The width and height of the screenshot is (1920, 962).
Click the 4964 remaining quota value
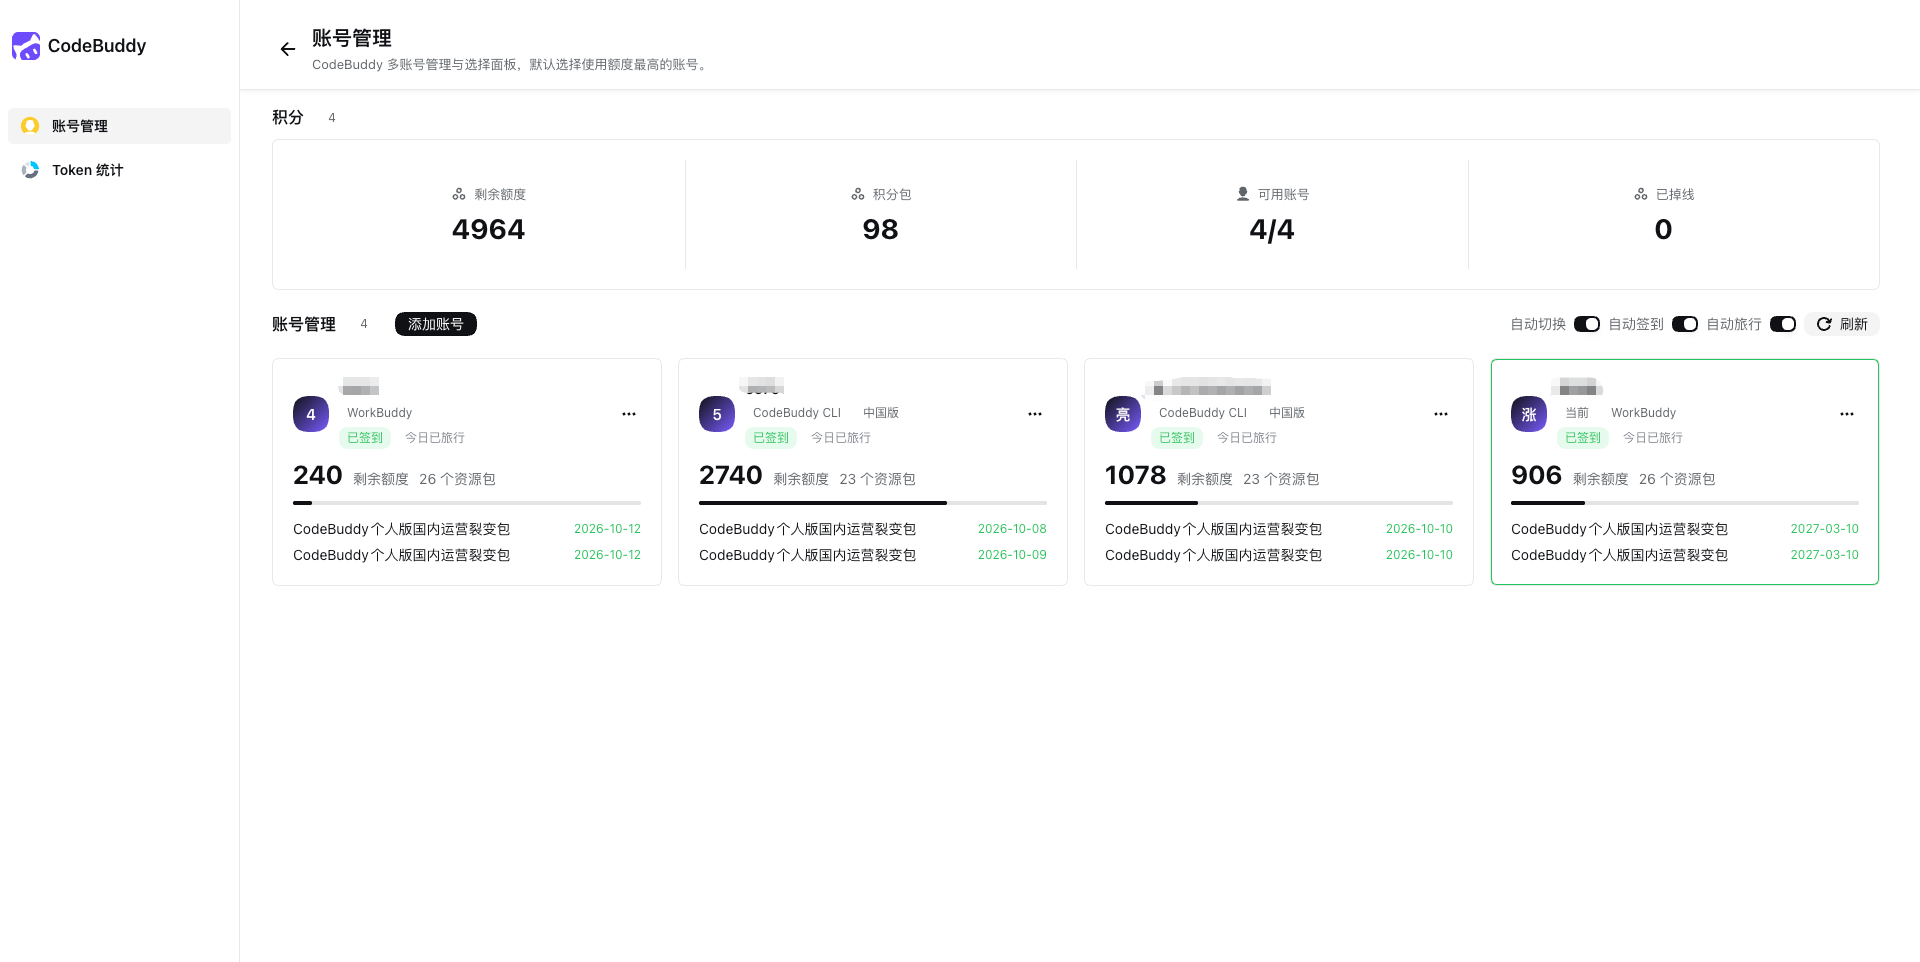[x=488, y=230]
